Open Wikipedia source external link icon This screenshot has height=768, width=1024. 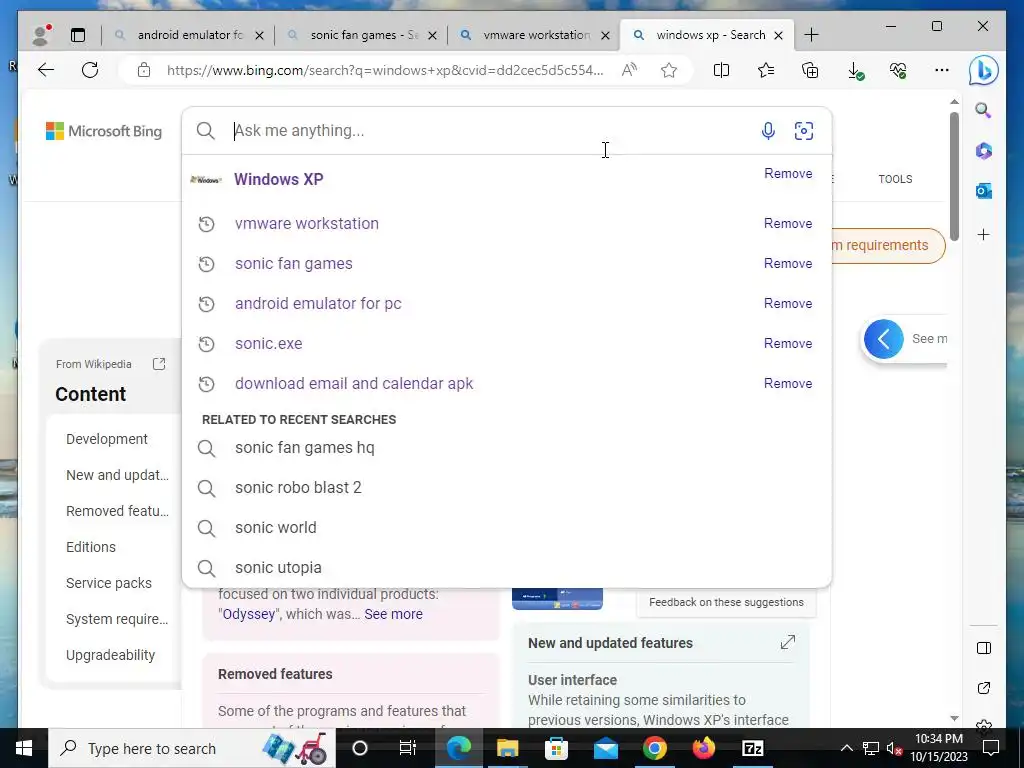pyautogui.click(x=159, y=364)
